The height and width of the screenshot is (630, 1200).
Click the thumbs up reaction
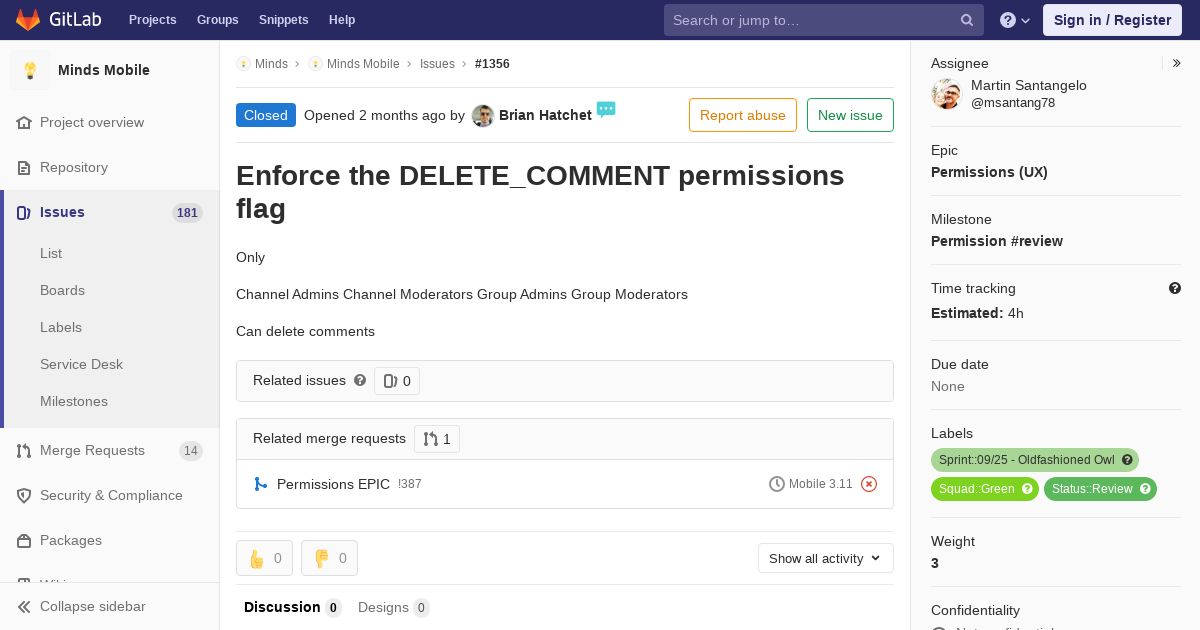(x=264, y=558)
